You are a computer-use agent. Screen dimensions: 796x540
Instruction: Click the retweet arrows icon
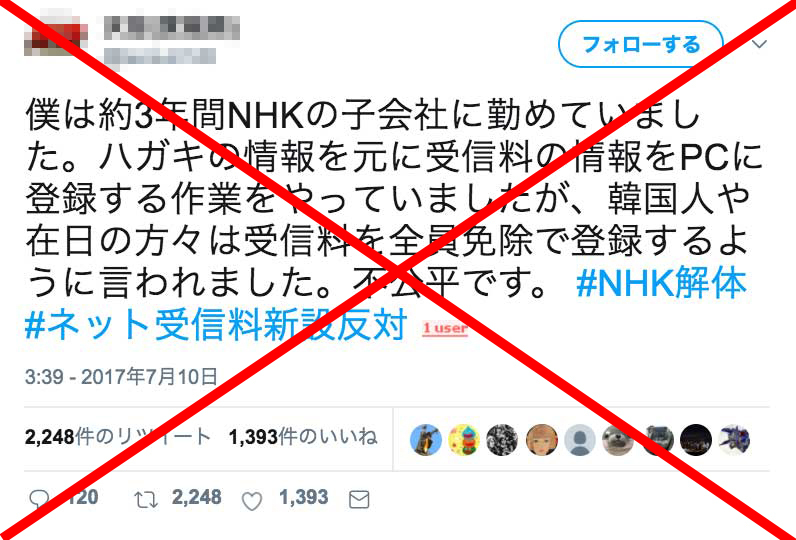click(146, 500)
